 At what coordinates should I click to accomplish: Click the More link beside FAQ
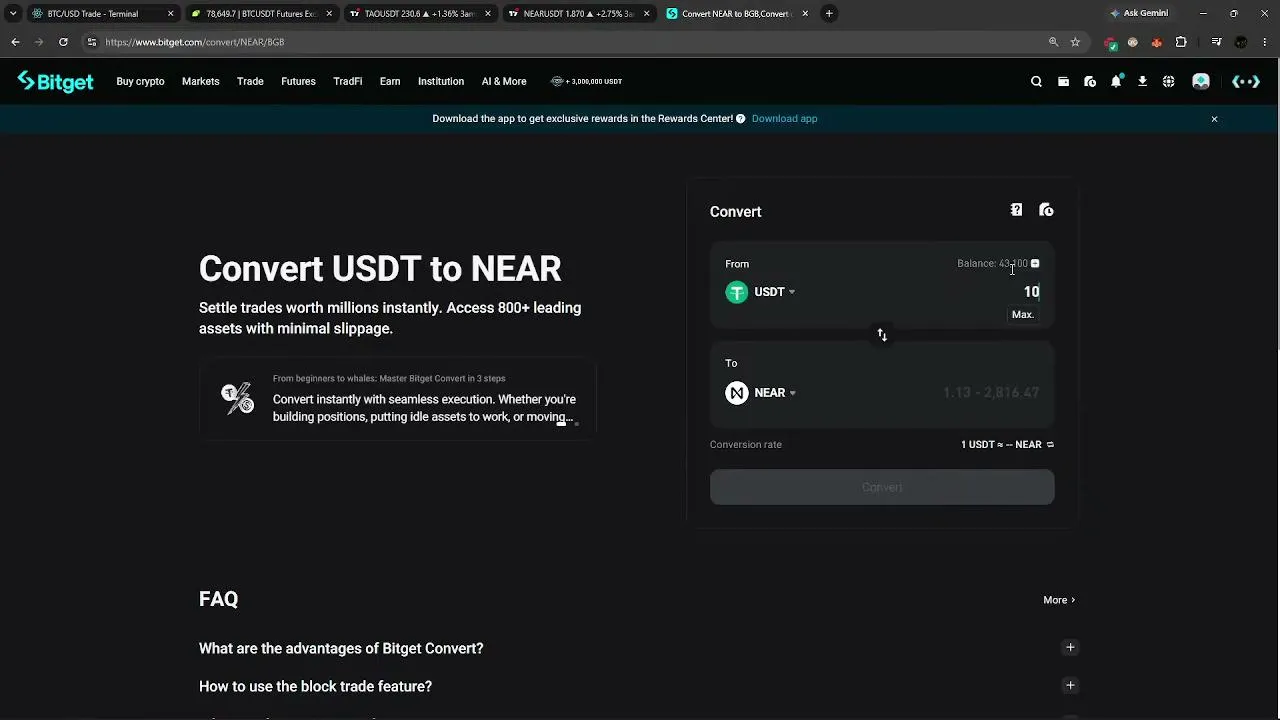pyautogui.click(x=1059, y=600)
